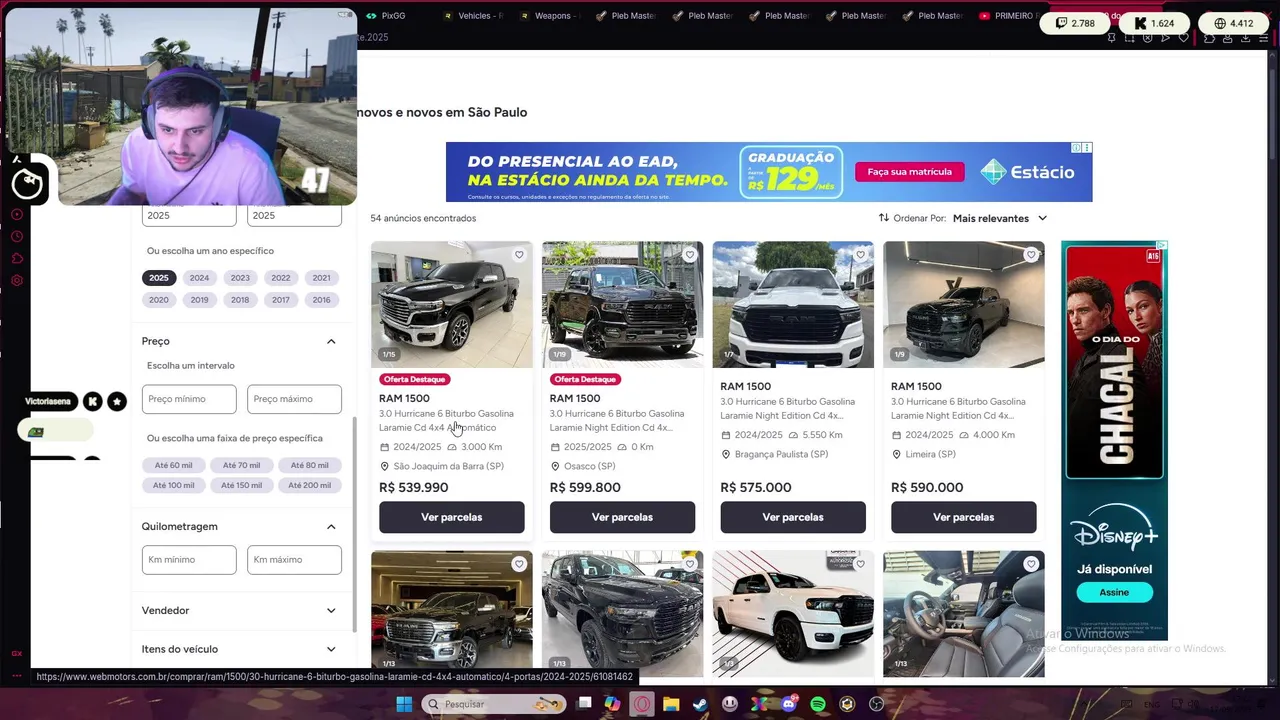
Task: Open the white RAM 1500 photo in Bragança Paulista
Action: [793, 305]
